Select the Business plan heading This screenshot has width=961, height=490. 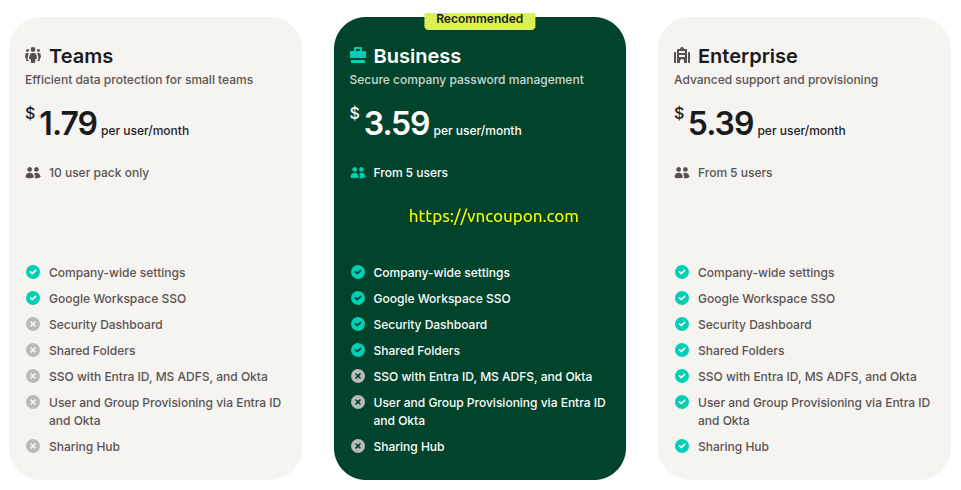(x=417, y=56)
